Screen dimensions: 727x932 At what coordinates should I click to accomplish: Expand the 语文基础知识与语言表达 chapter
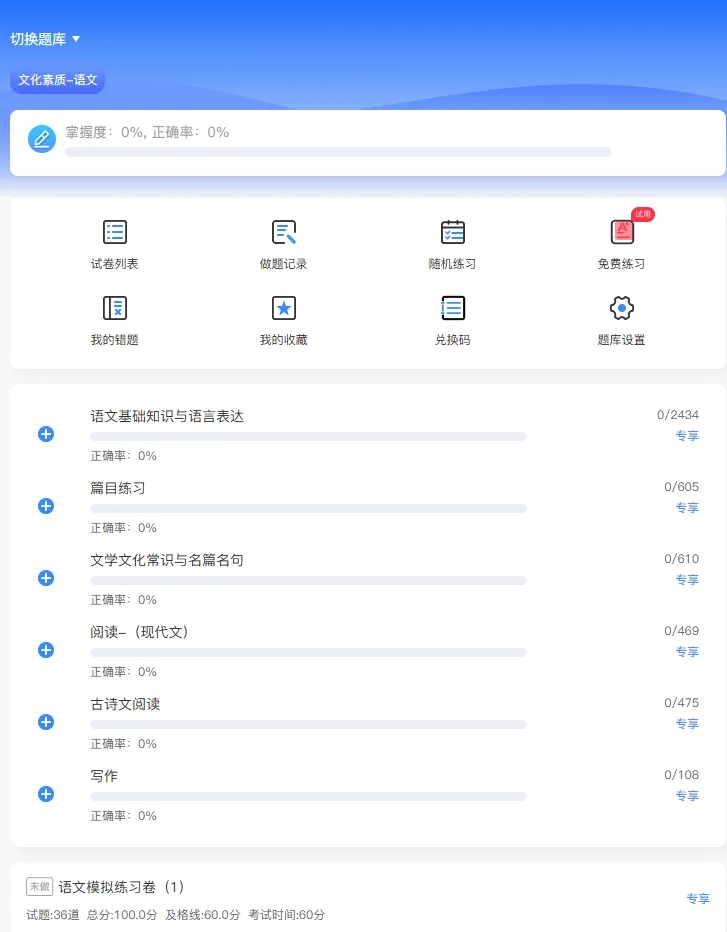tap(46, 434)
